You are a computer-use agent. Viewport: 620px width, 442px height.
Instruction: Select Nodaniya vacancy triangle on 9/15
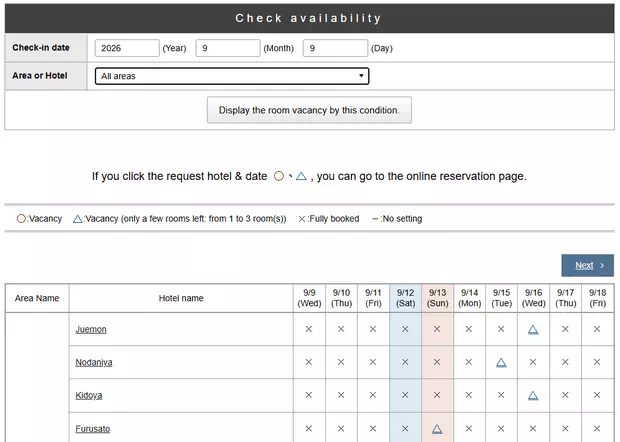[x=501, y=362]
